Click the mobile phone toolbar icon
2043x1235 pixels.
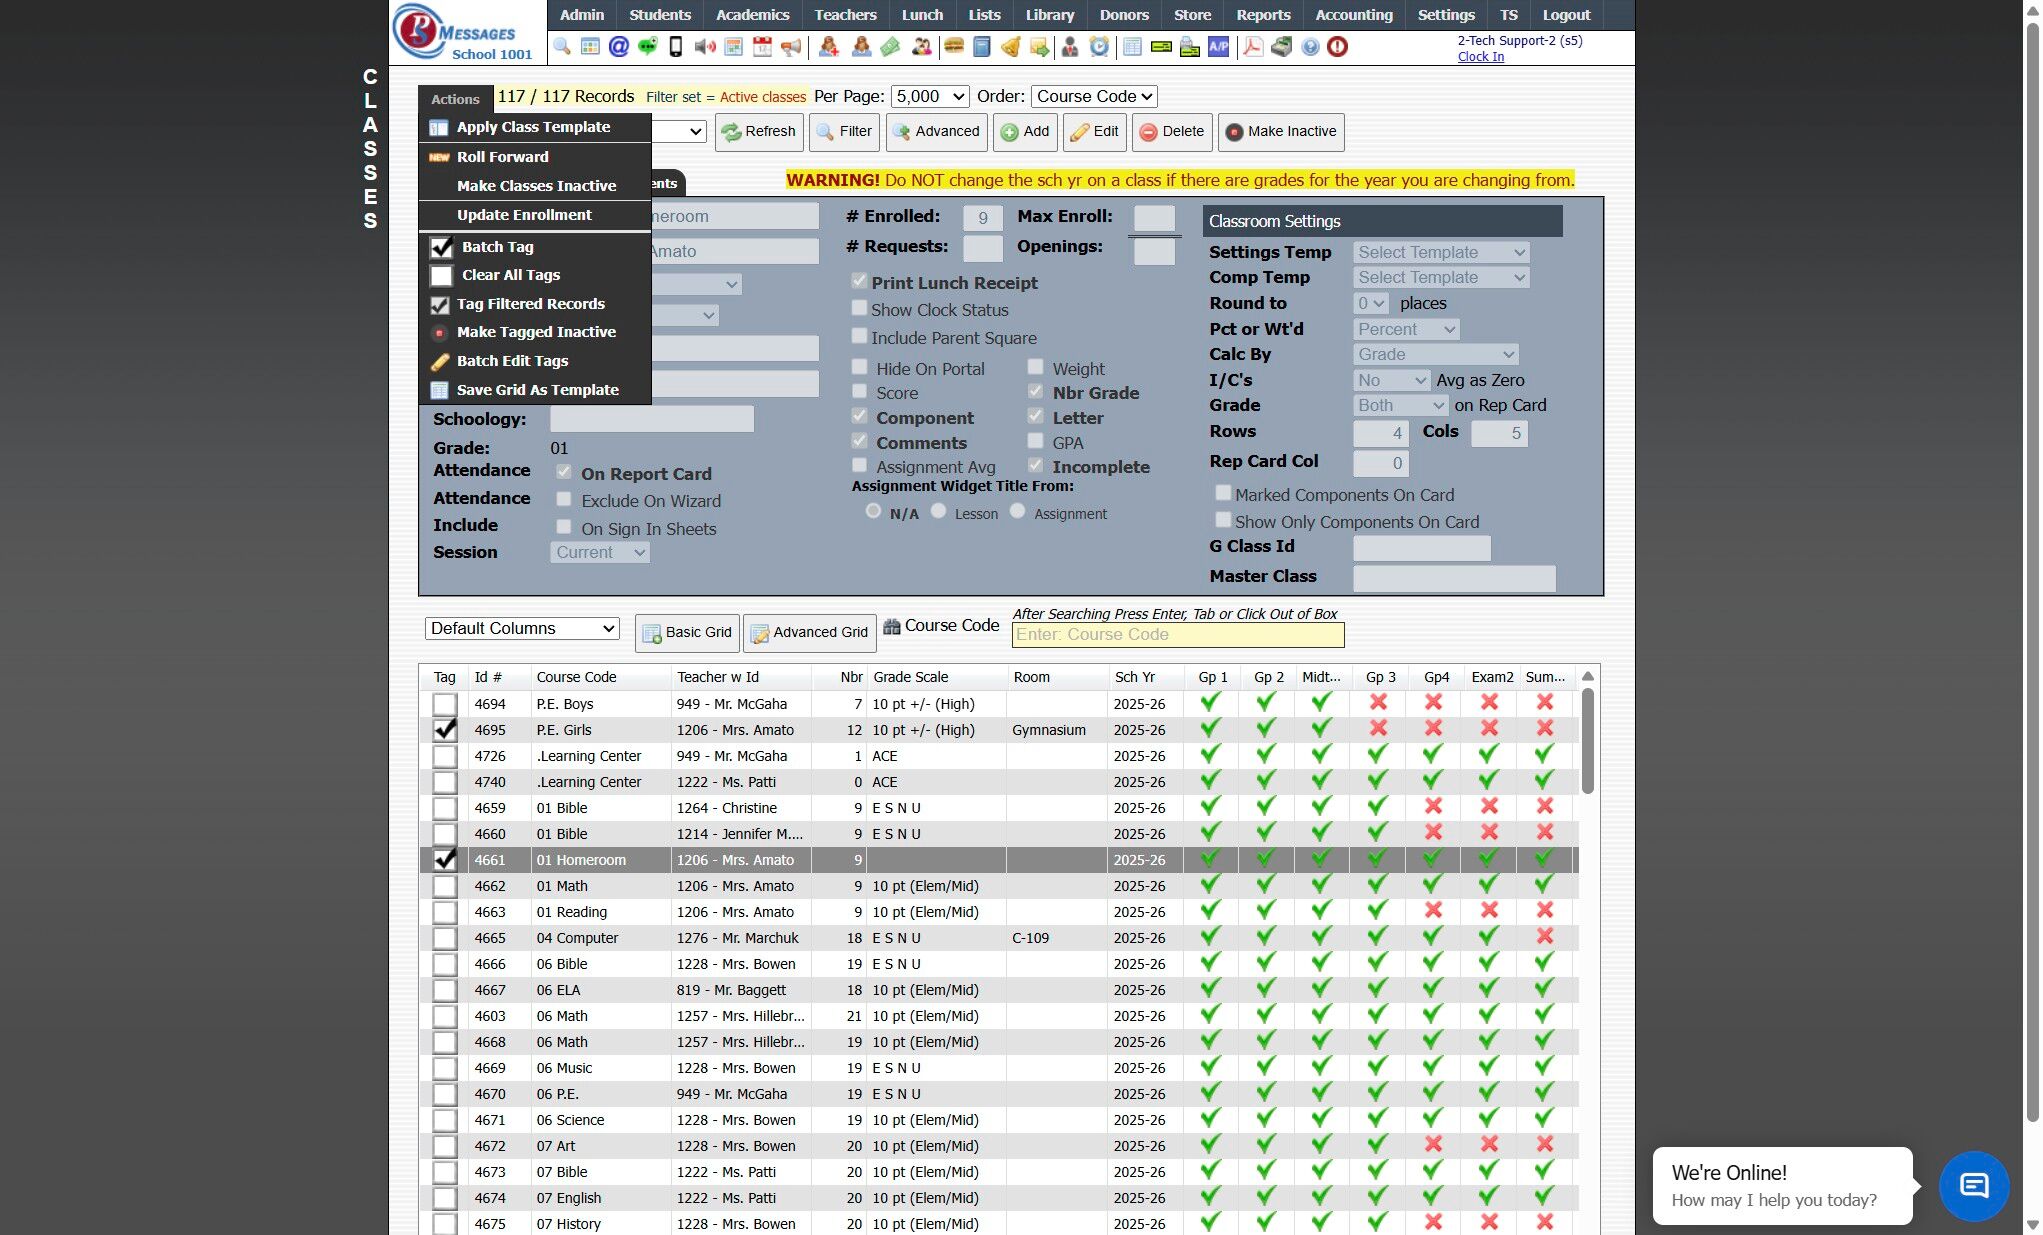coord(676,47)
